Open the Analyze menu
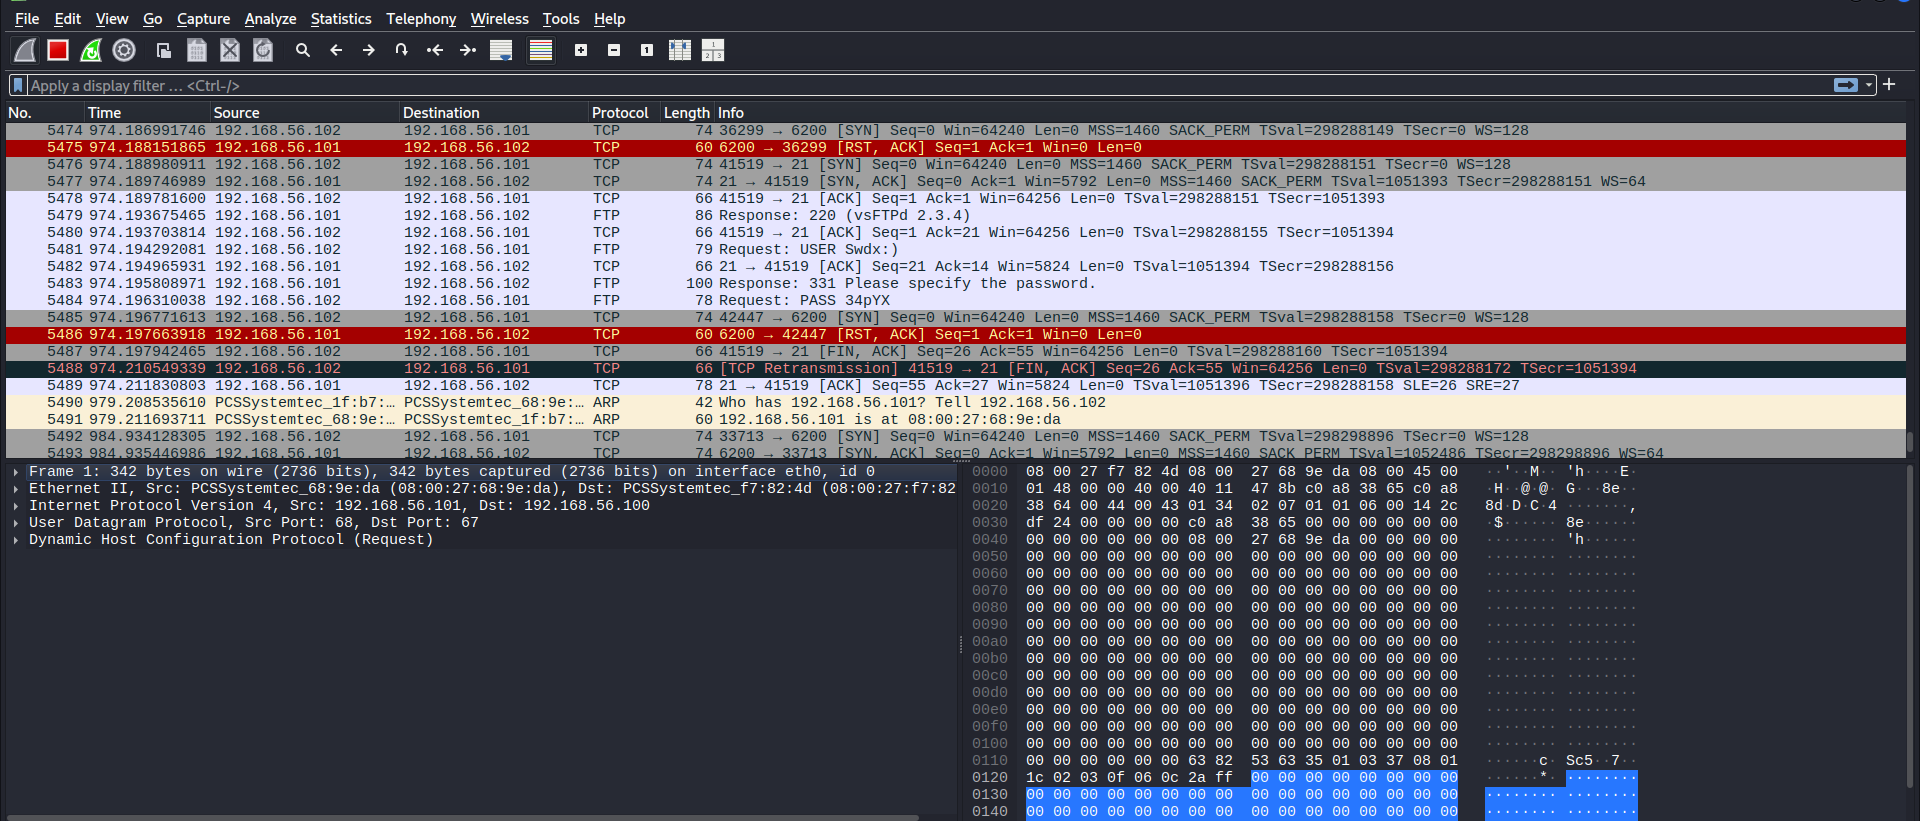The image size is (1920, 821). [x=270, y=19]
